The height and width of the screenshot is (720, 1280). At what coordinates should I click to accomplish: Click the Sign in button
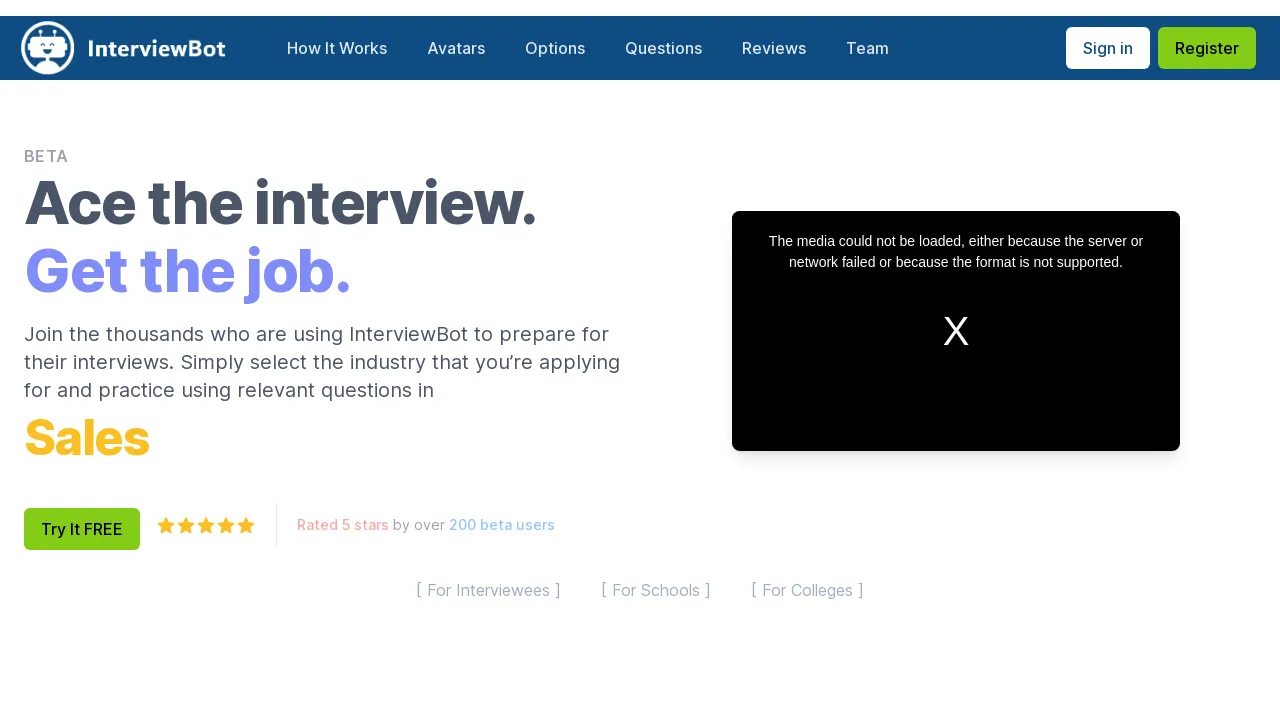coord(1107,48)
